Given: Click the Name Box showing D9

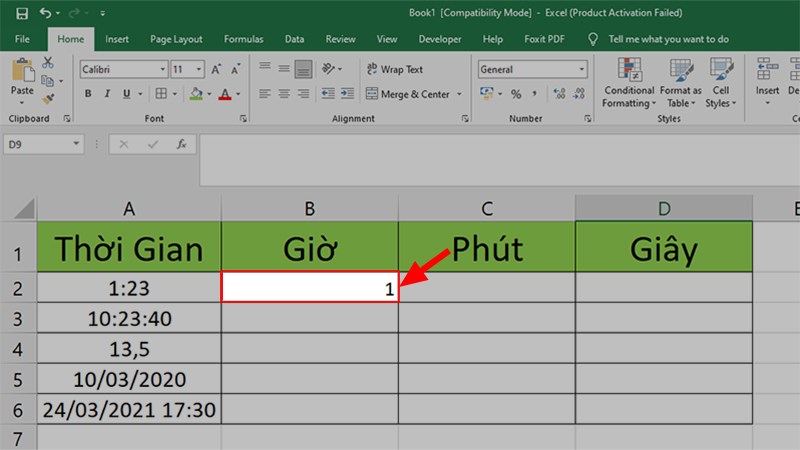Looking at the screenshot, I should (43, 144).
